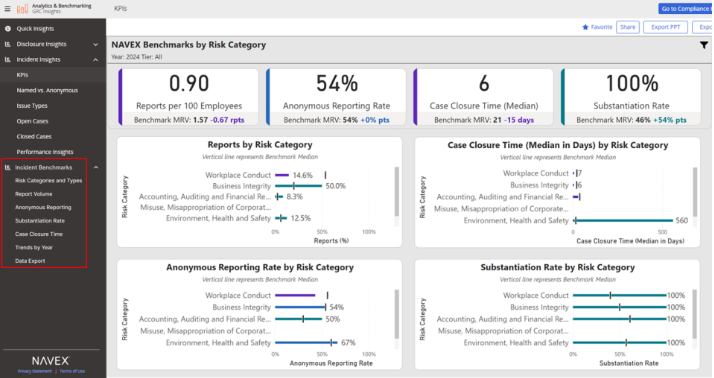Click the Reports per 100 Employees card
The image size is (714, 378).
[x=189, y=97]
